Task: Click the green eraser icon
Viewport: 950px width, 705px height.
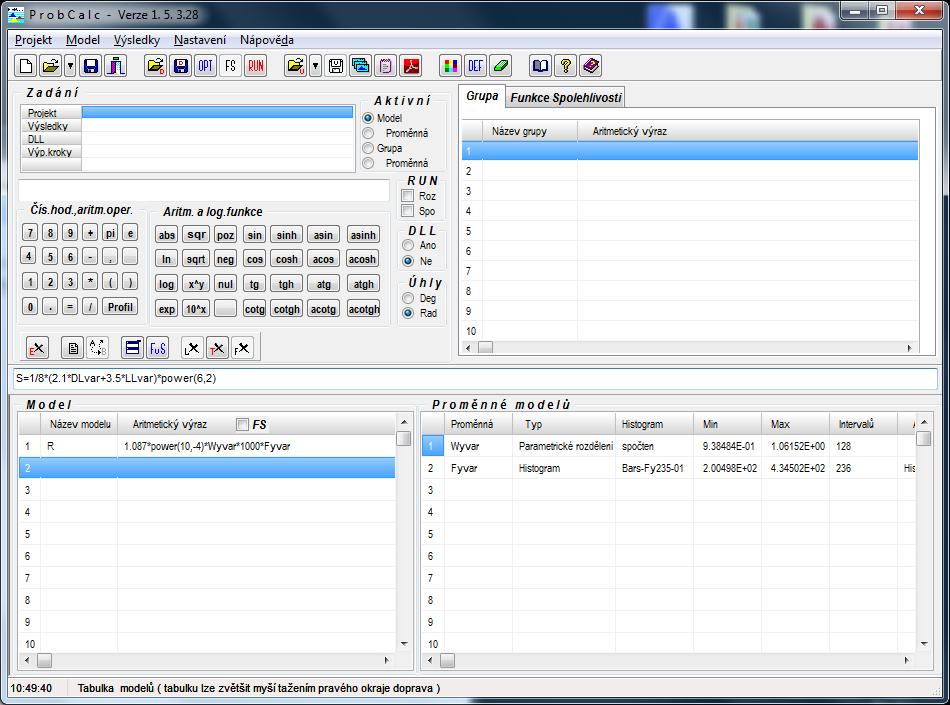Action: (x=500, y=65)
